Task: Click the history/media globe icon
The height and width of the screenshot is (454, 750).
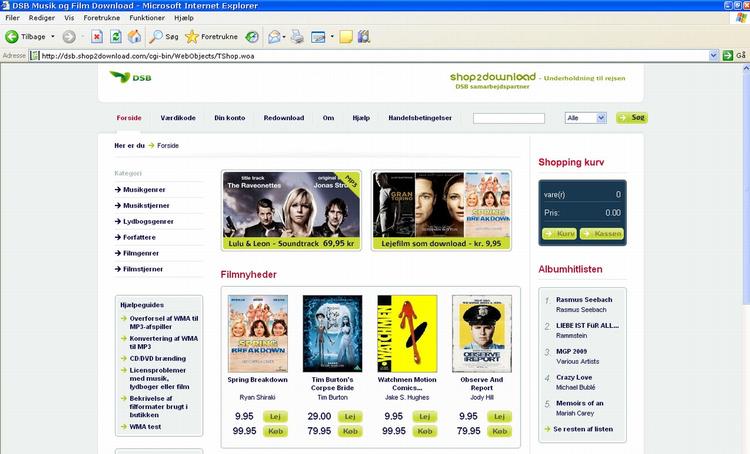Action: pos(252,37)
